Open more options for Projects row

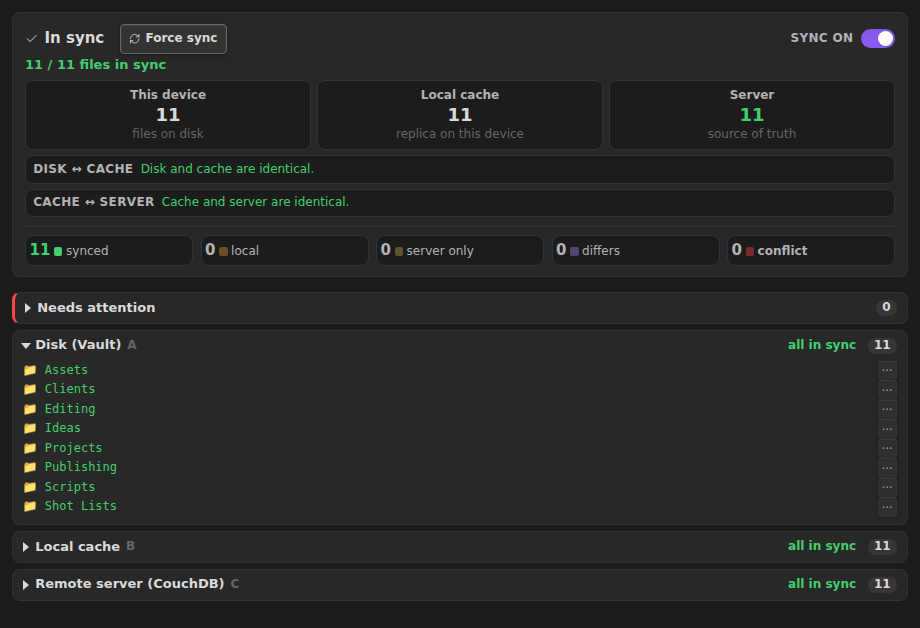point(887,448)
